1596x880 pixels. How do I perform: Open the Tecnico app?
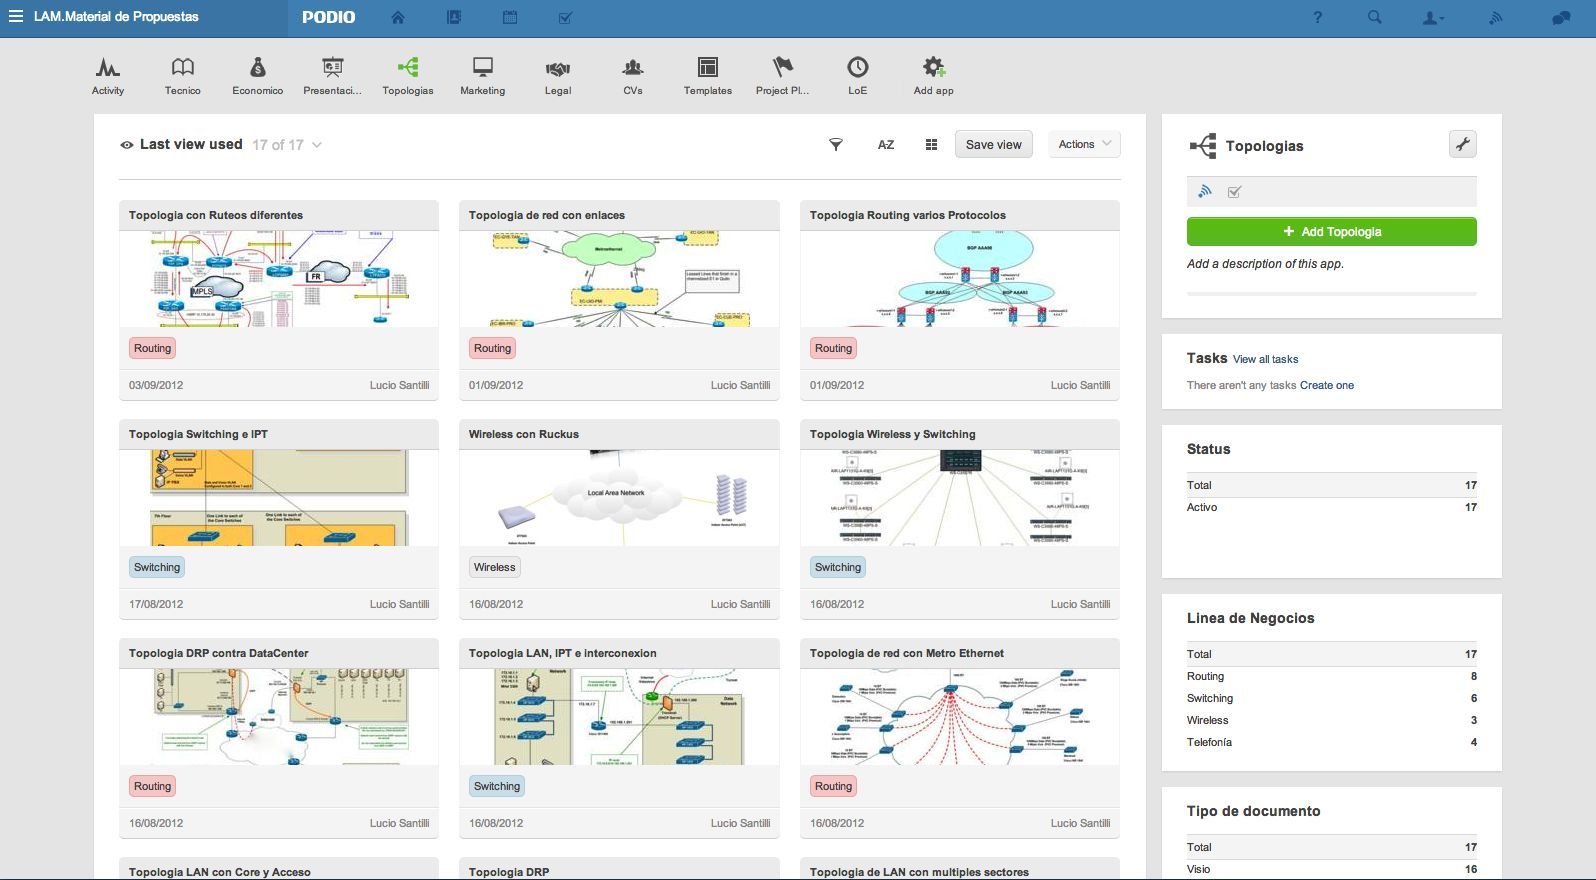click(x=183, y=76)
